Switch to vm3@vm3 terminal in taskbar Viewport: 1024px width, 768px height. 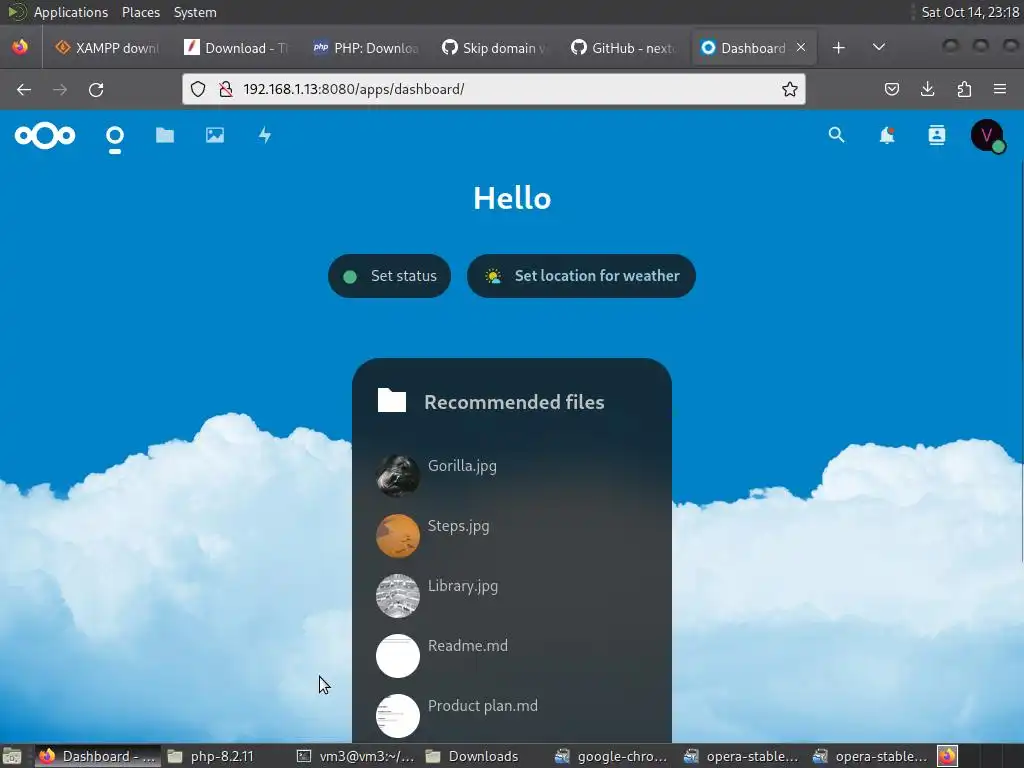(x=356, y=756)
